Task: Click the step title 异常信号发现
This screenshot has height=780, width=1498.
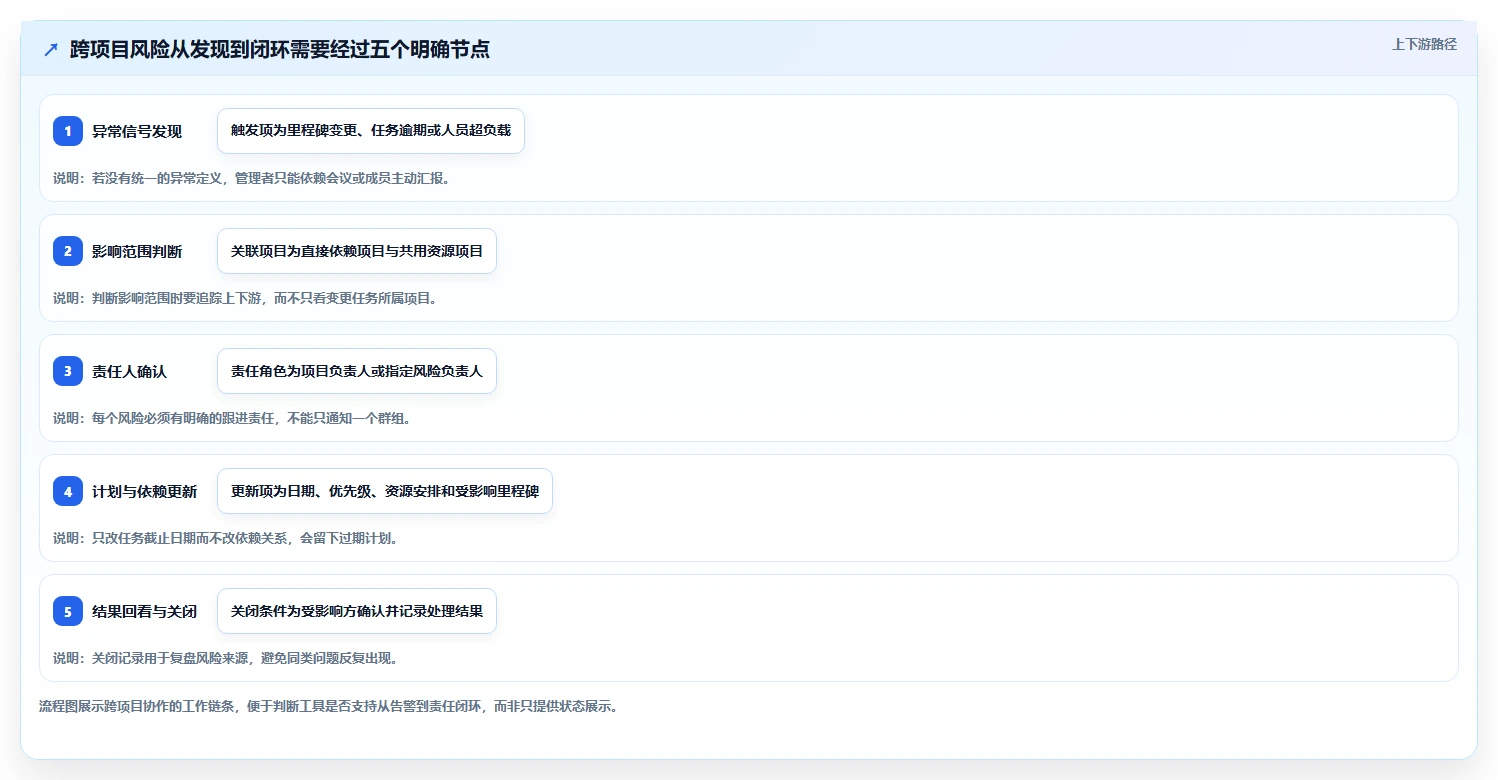Action: click(x=137, y=131)
